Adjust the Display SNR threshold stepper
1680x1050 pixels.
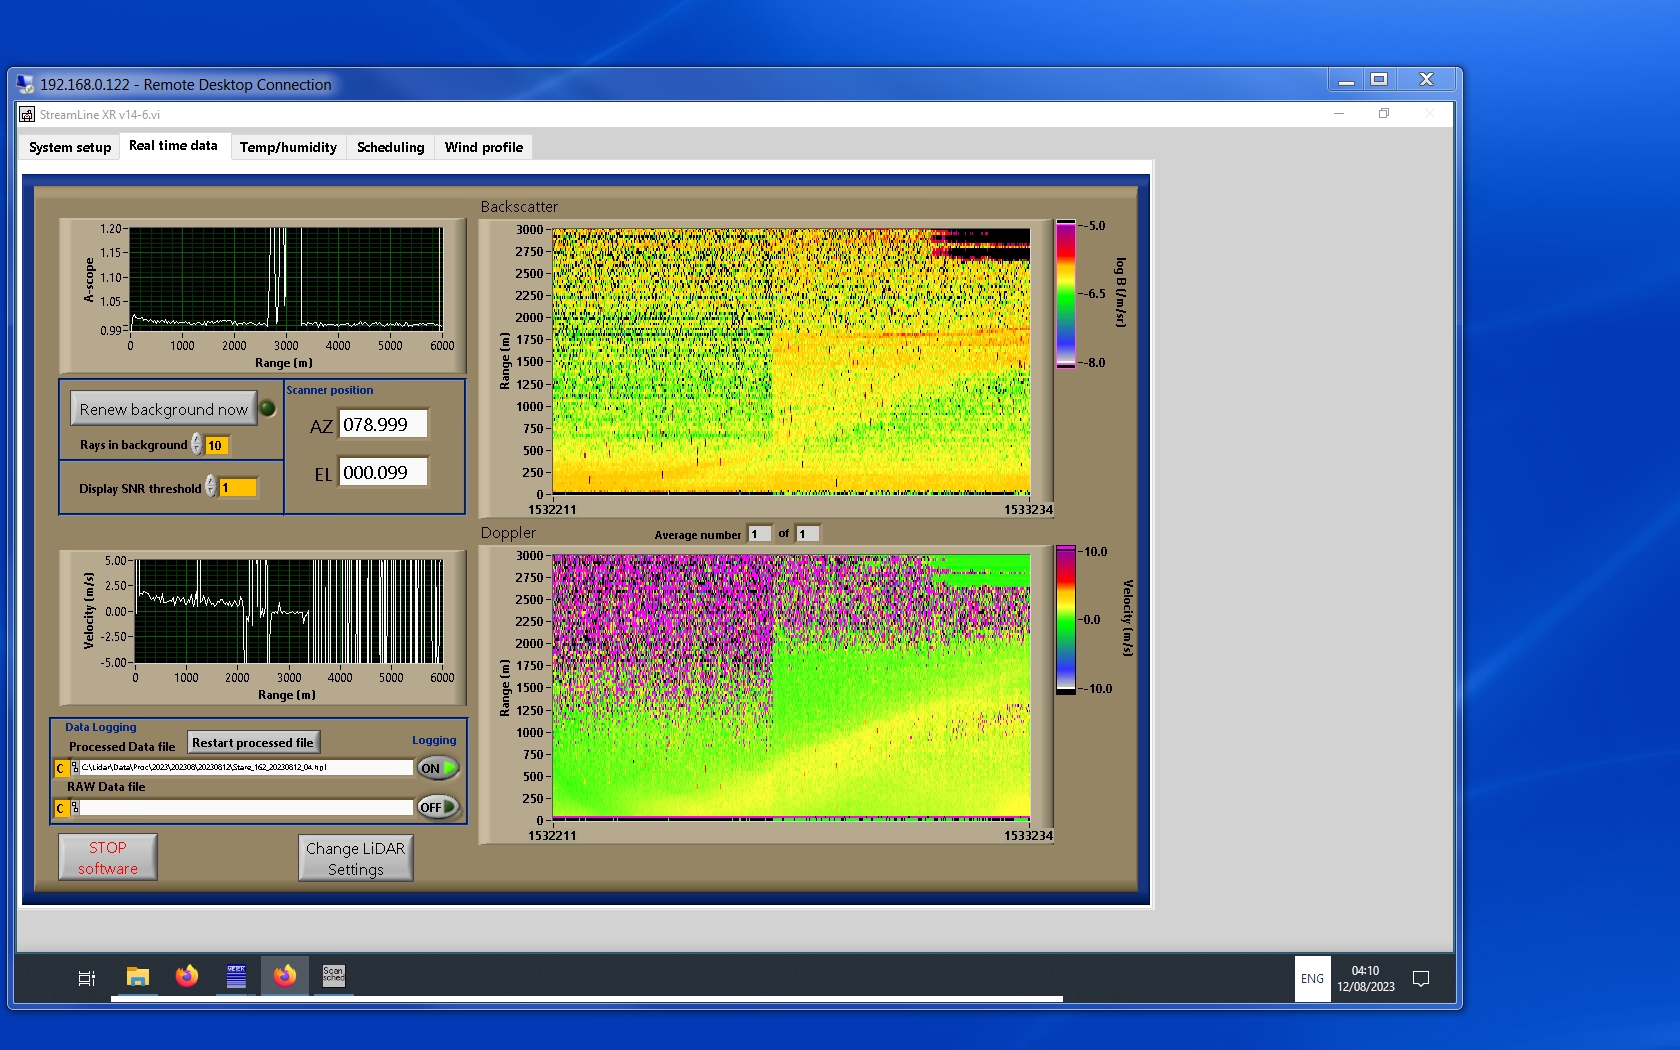[x=211, y=487]
